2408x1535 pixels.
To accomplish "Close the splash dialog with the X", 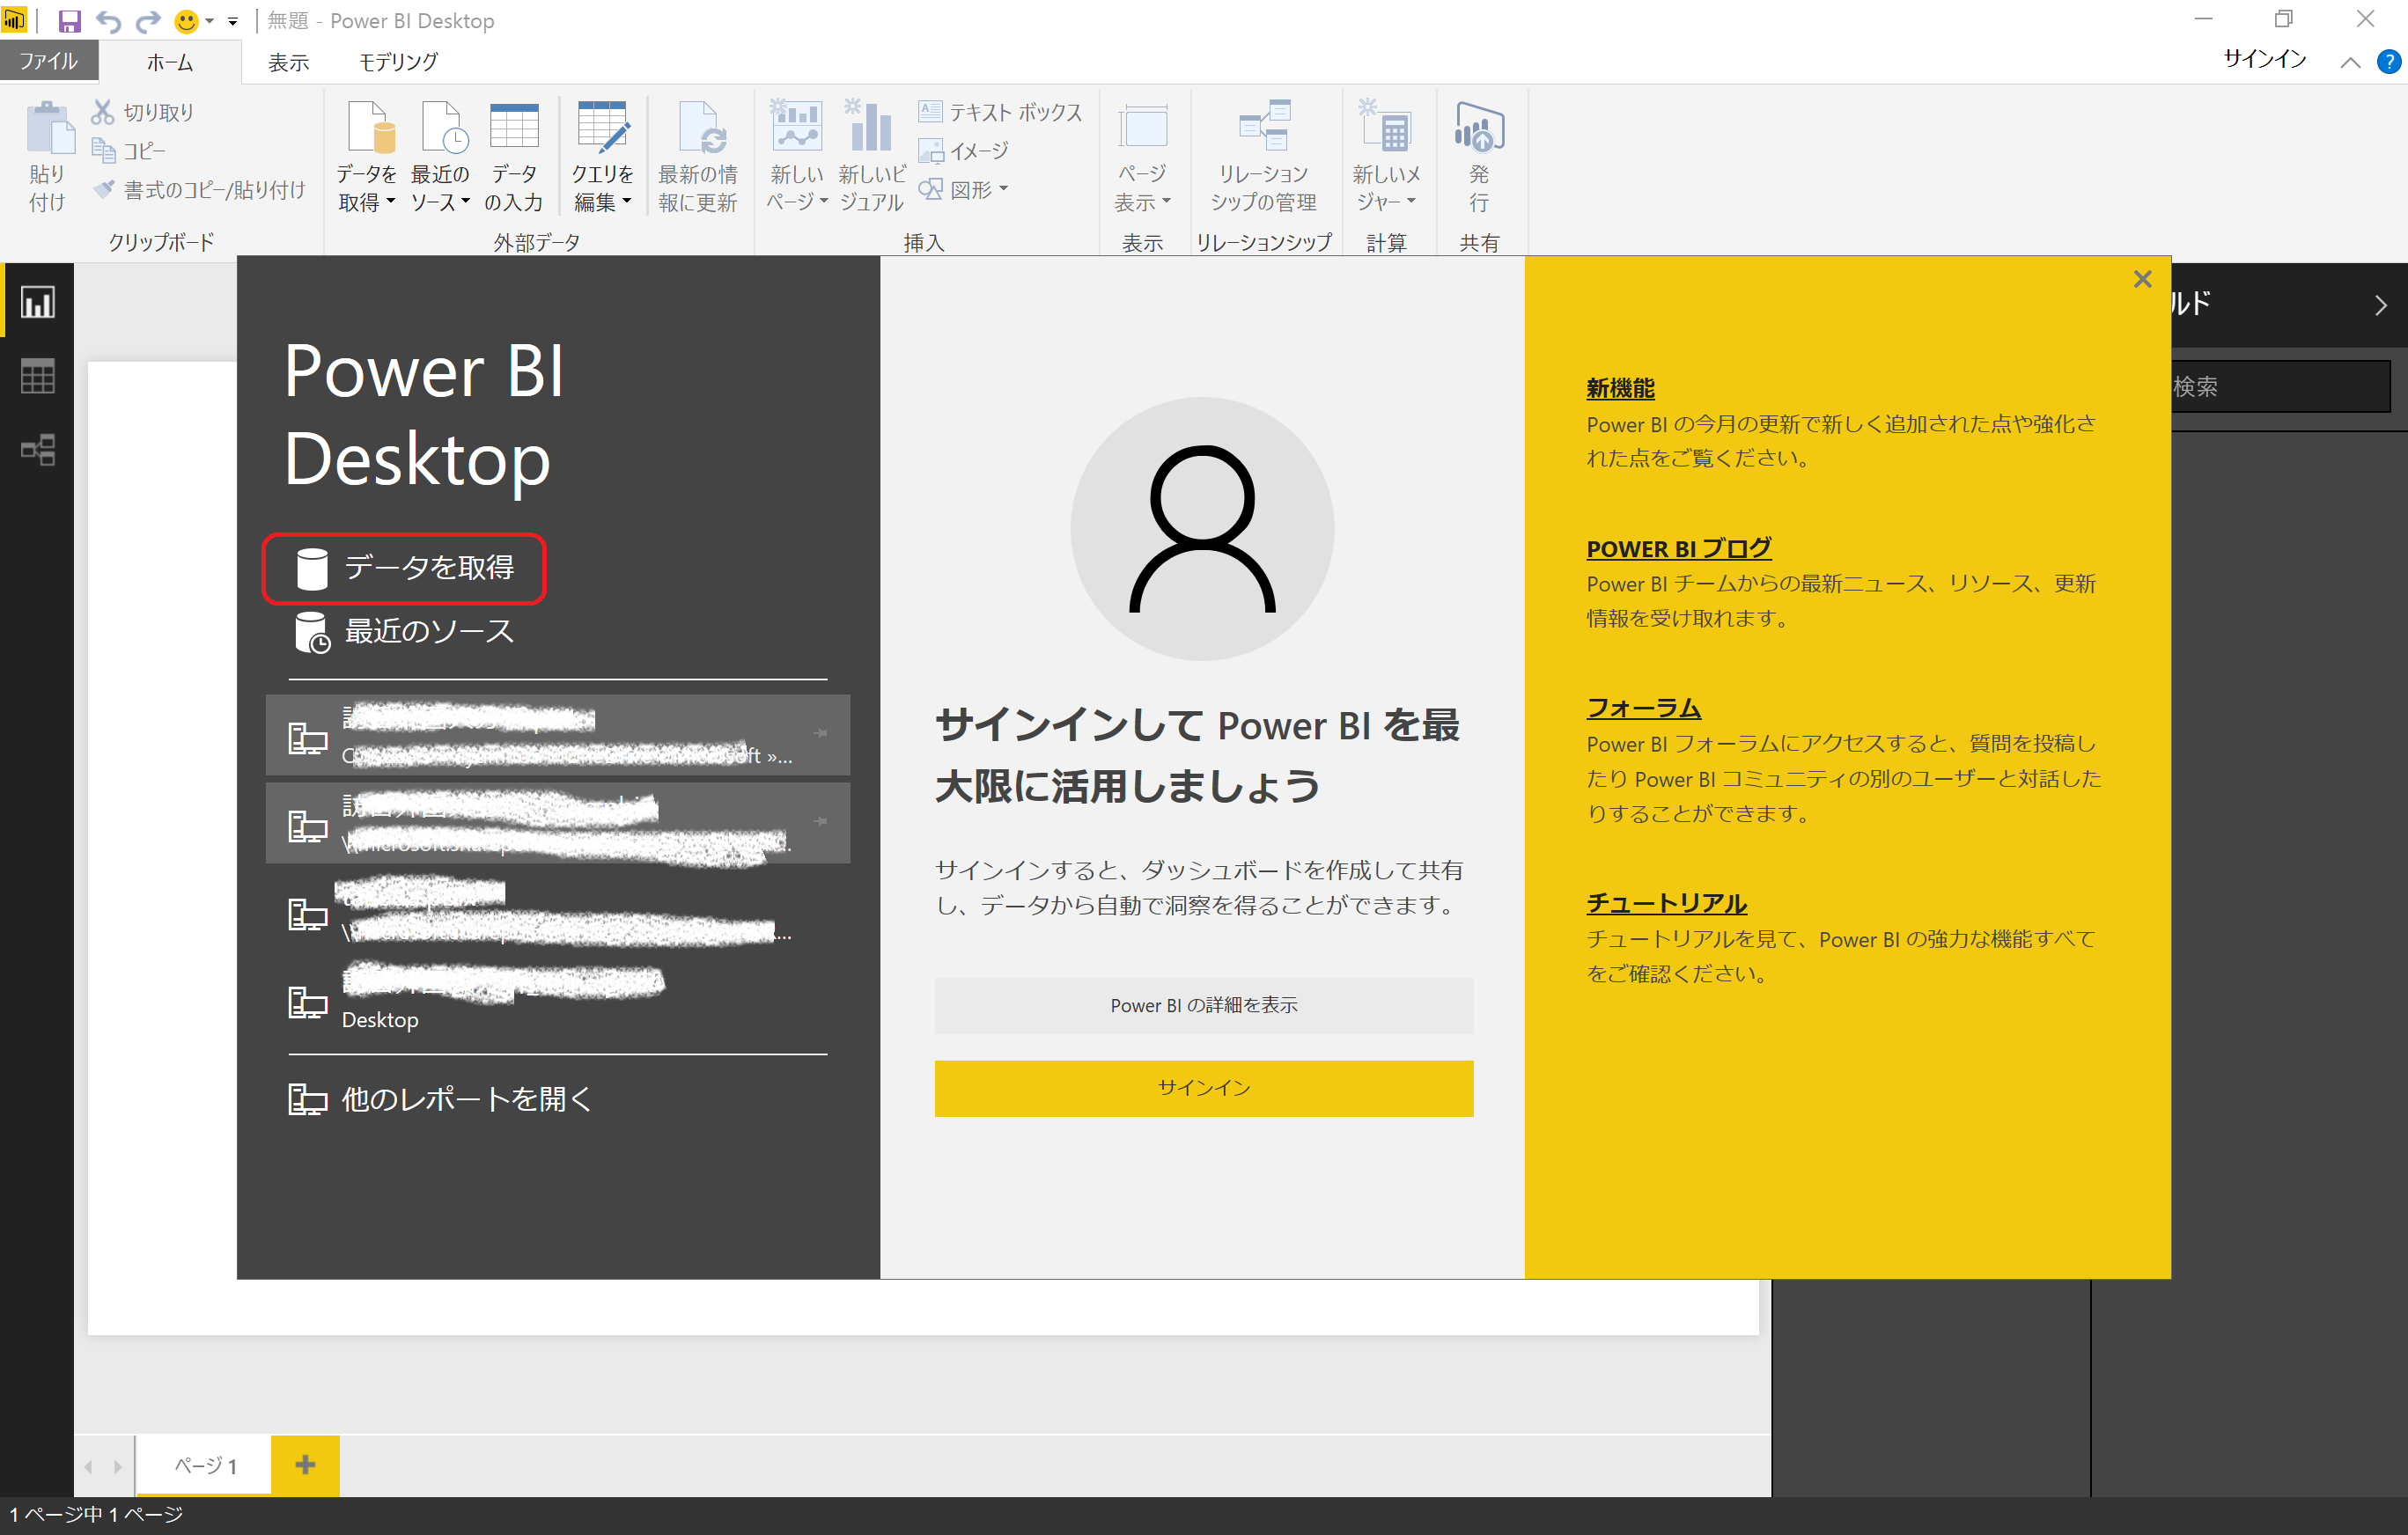I will (2142, 279).
